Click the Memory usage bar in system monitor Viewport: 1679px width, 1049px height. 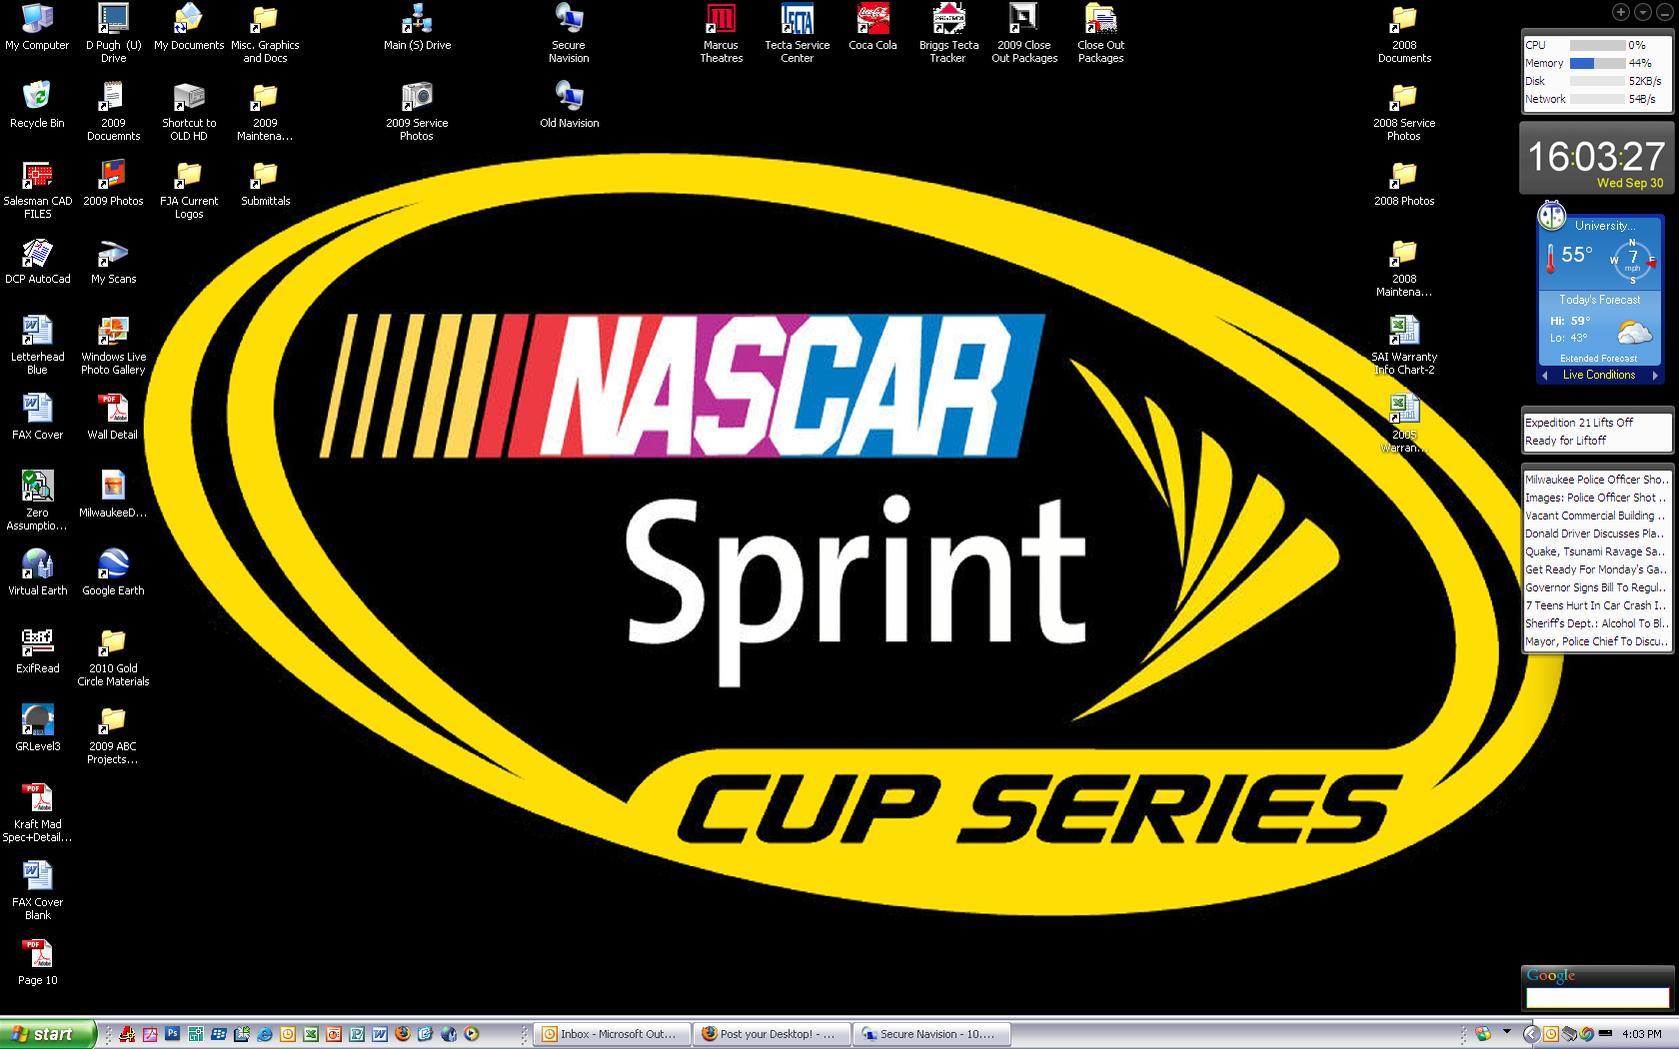1597,63
